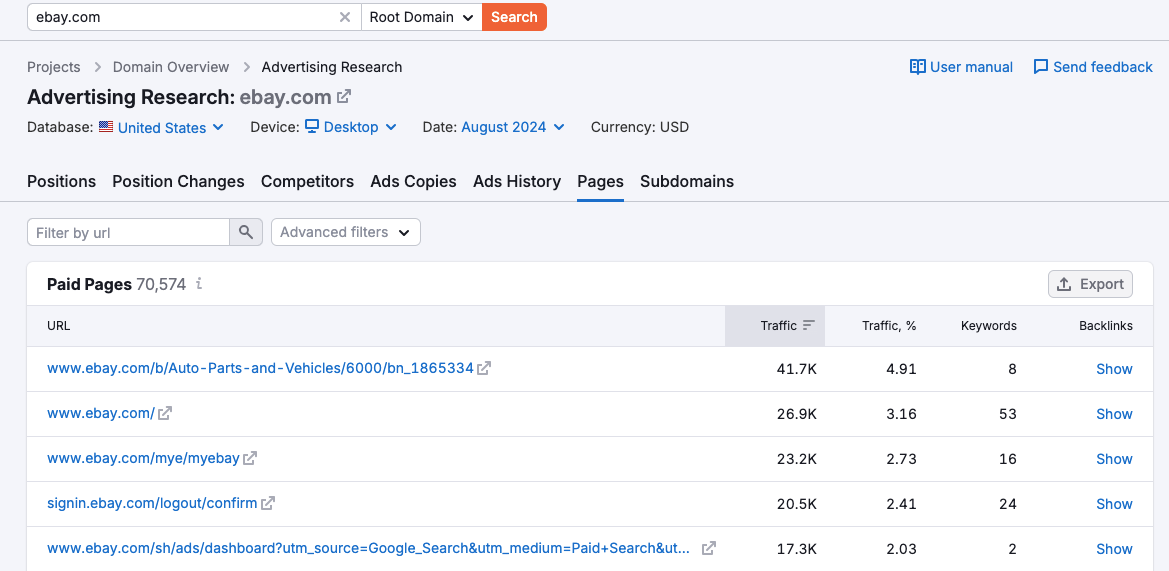
Task: Open external link icon for mye/myebay row
Action: pos(250,458)
